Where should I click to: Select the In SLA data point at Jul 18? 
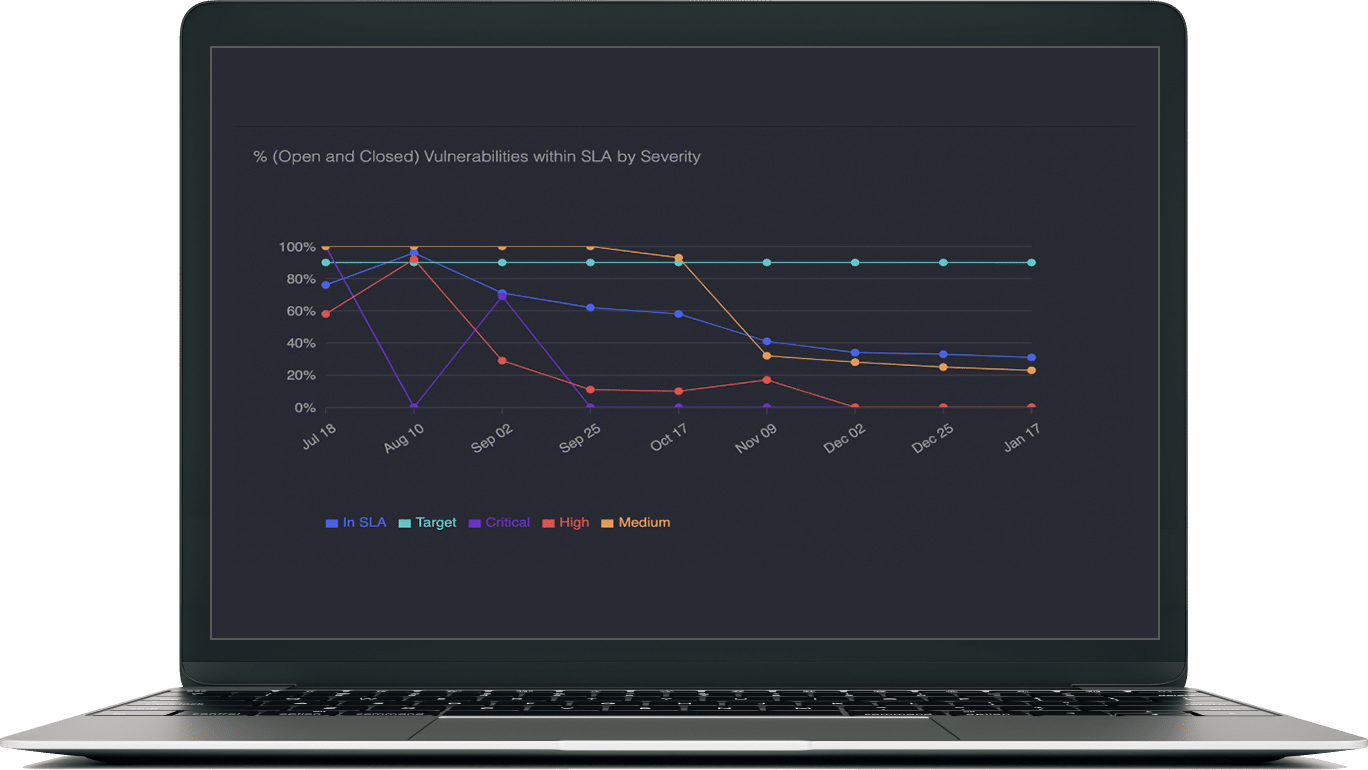coord(325,285)
